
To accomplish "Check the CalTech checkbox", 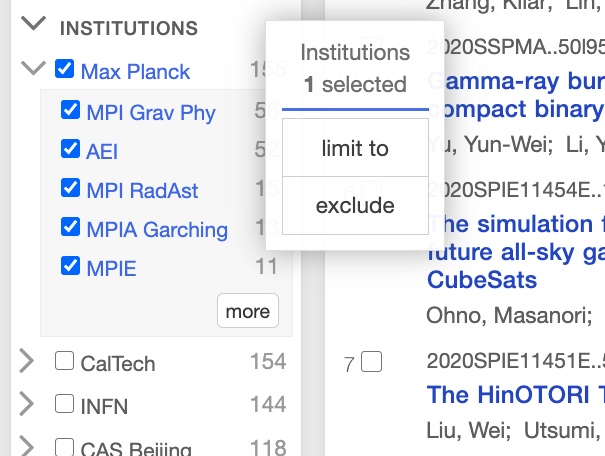I will [65, 361].
